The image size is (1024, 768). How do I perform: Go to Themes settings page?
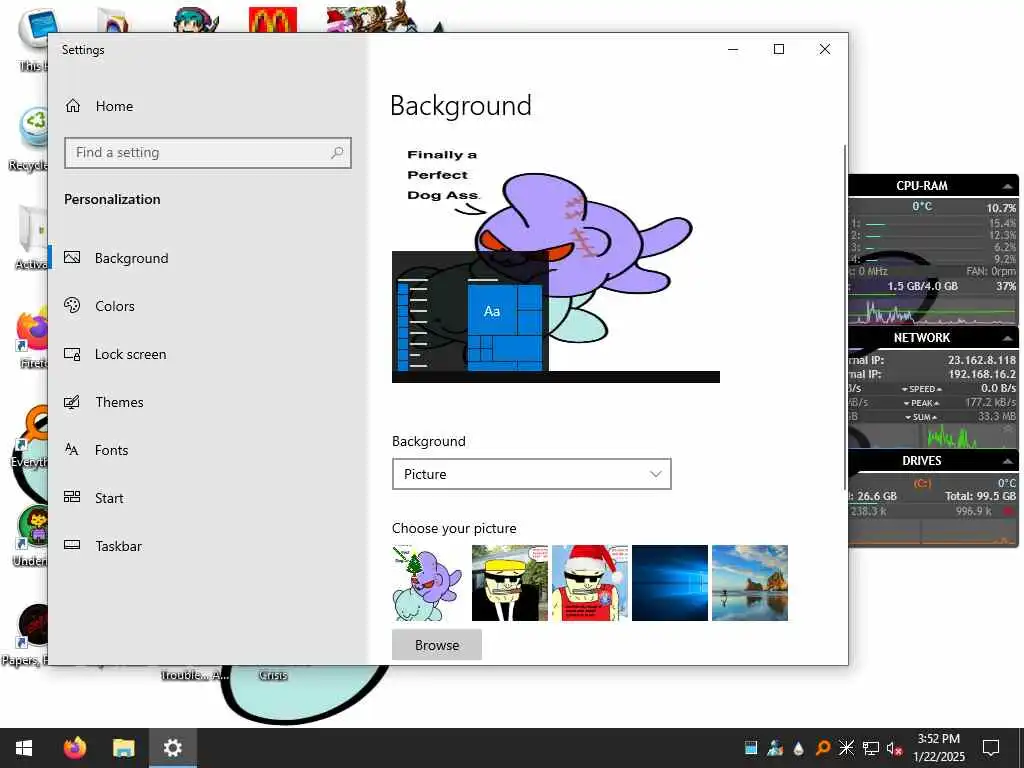click(120, 402)
